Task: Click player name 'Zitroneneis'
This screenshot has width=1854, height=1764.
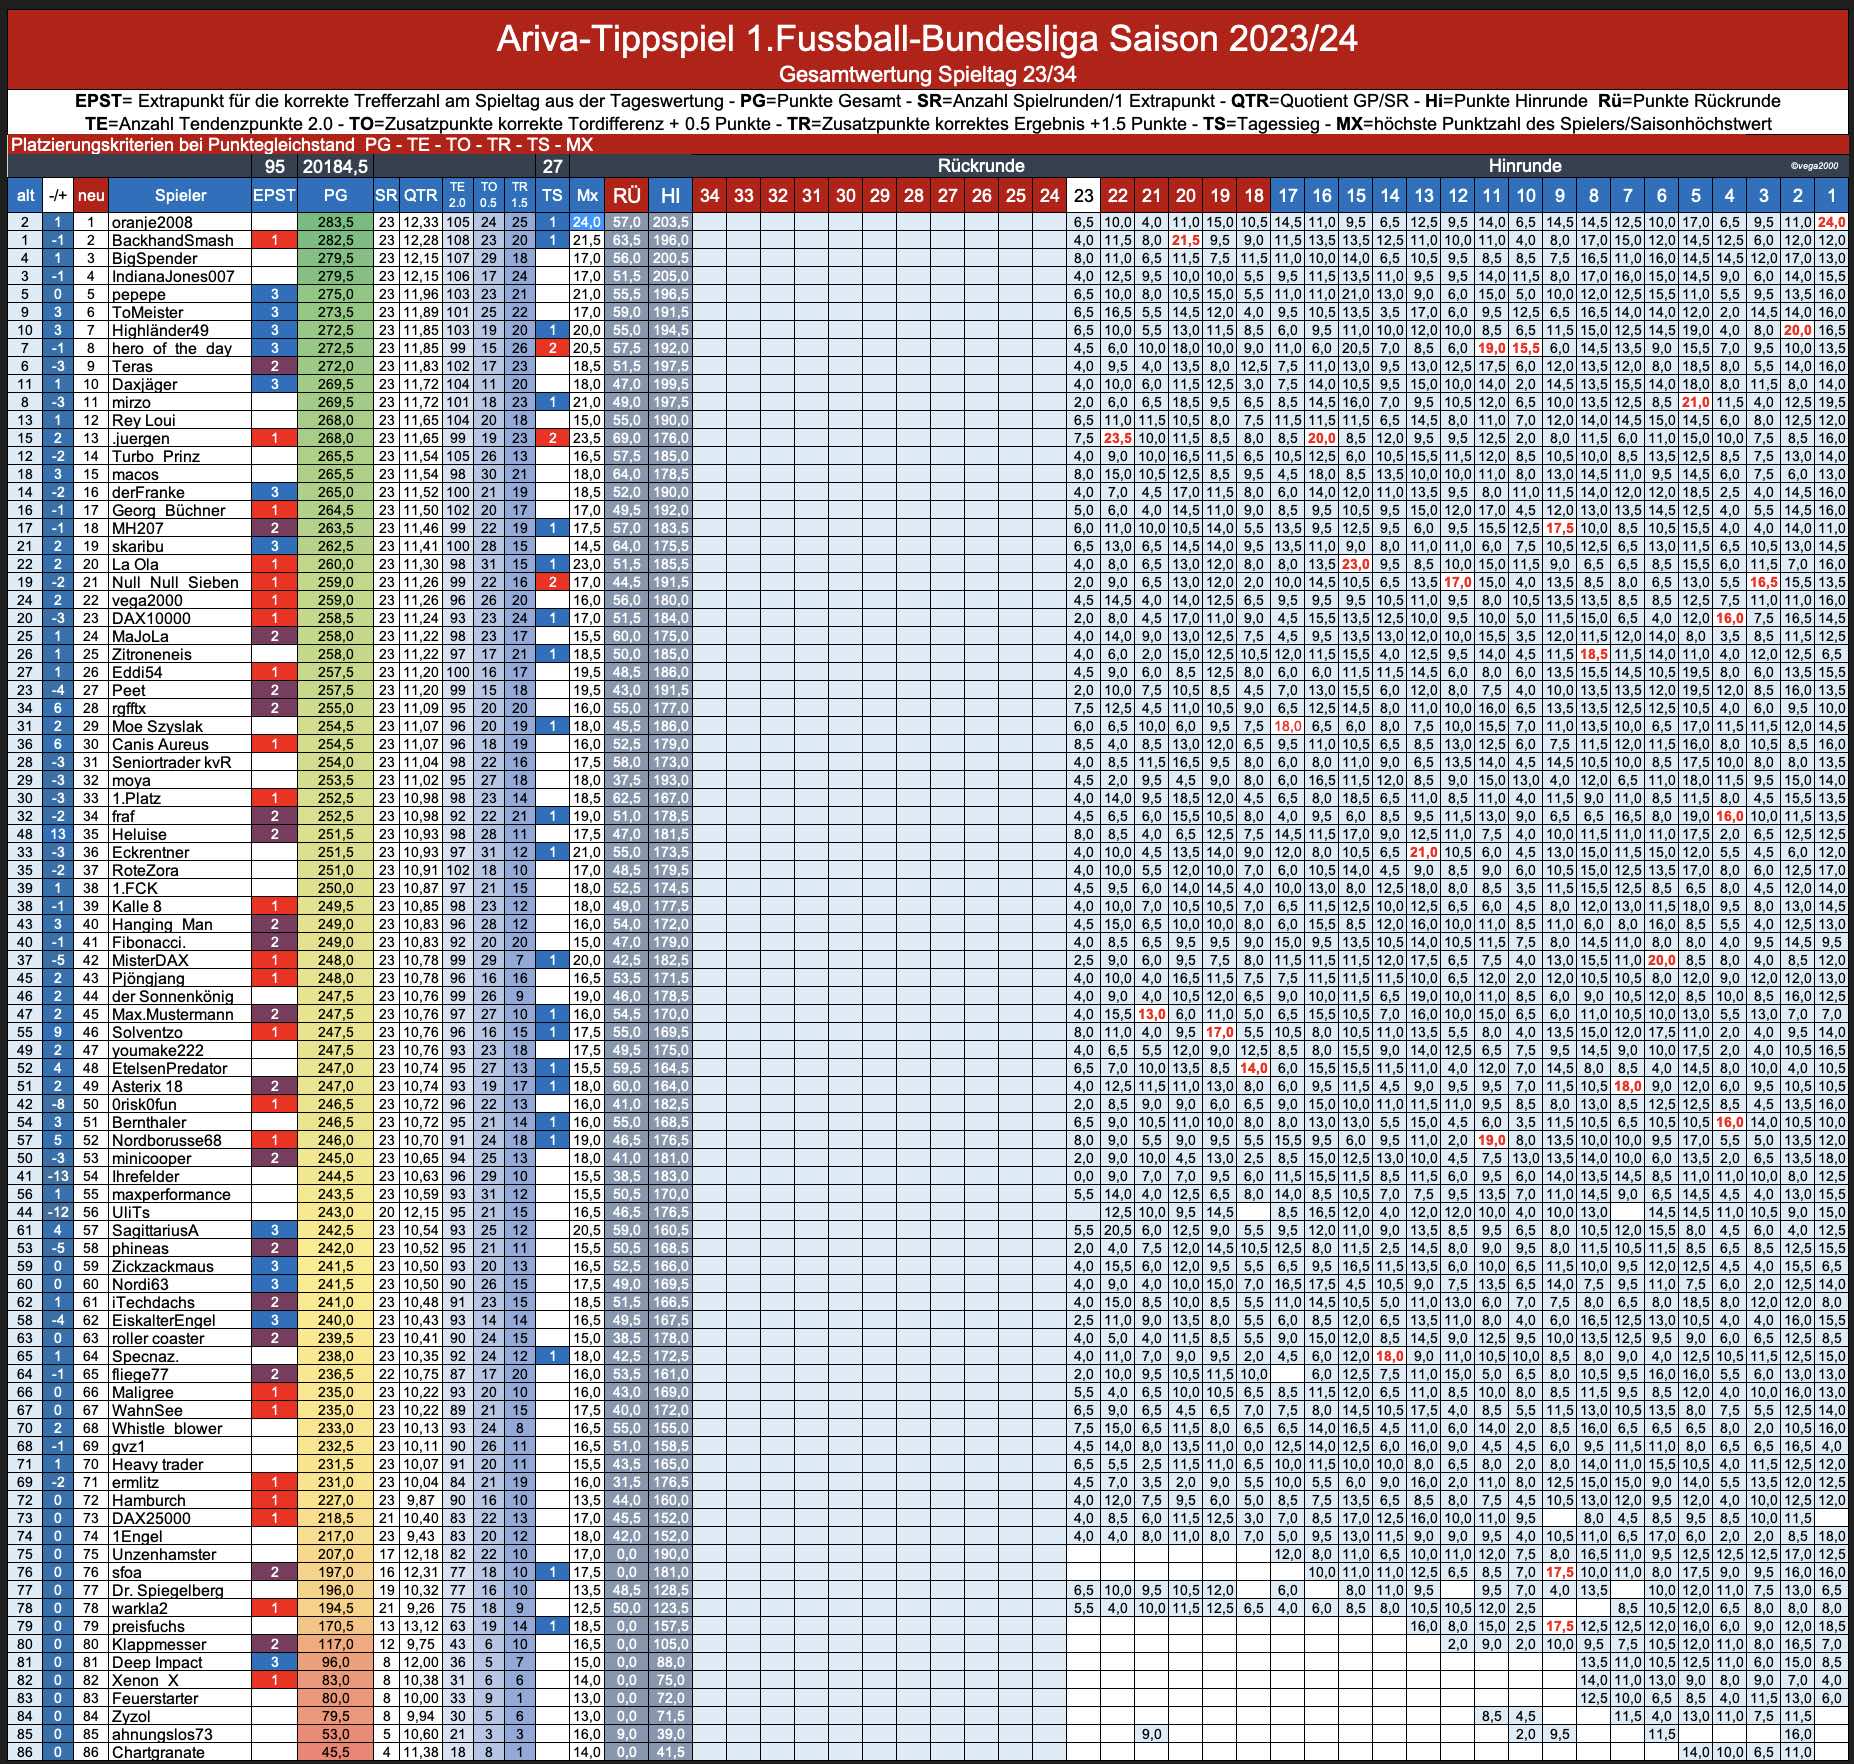Action: 152,654
